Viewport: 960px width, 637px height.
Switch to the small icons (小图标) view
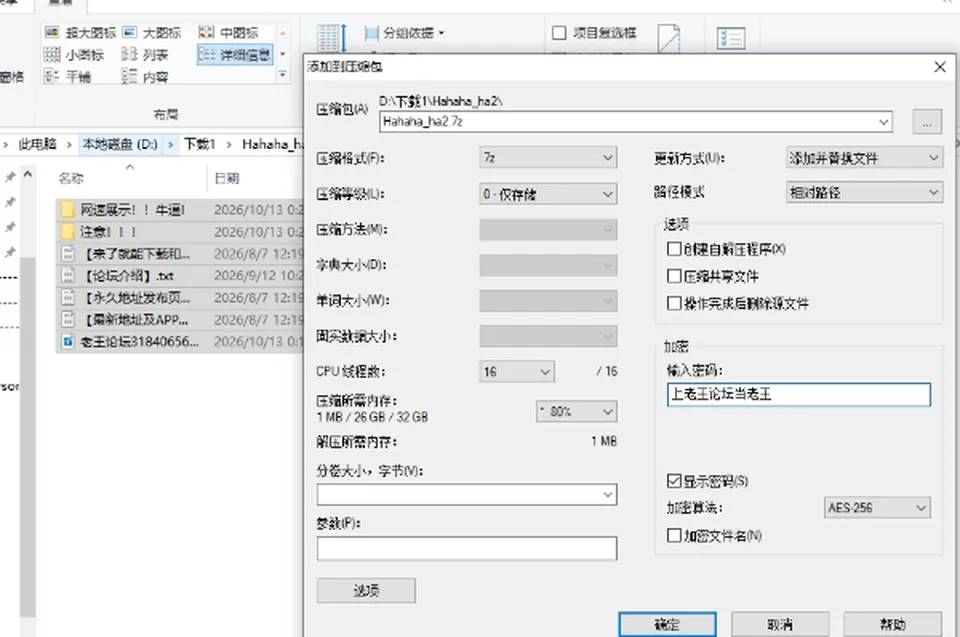pyautogui.click(x=74, y=55)
